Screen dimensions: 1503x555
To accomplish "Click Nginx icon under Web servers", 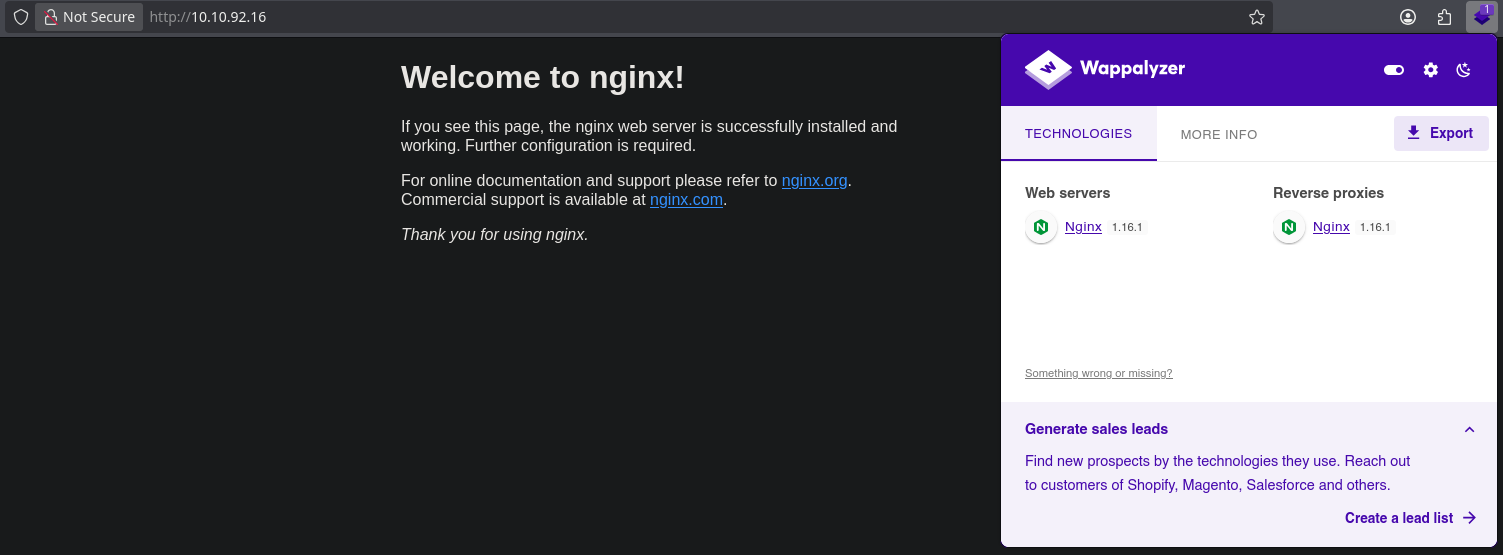I will (x=1041, y=227).
